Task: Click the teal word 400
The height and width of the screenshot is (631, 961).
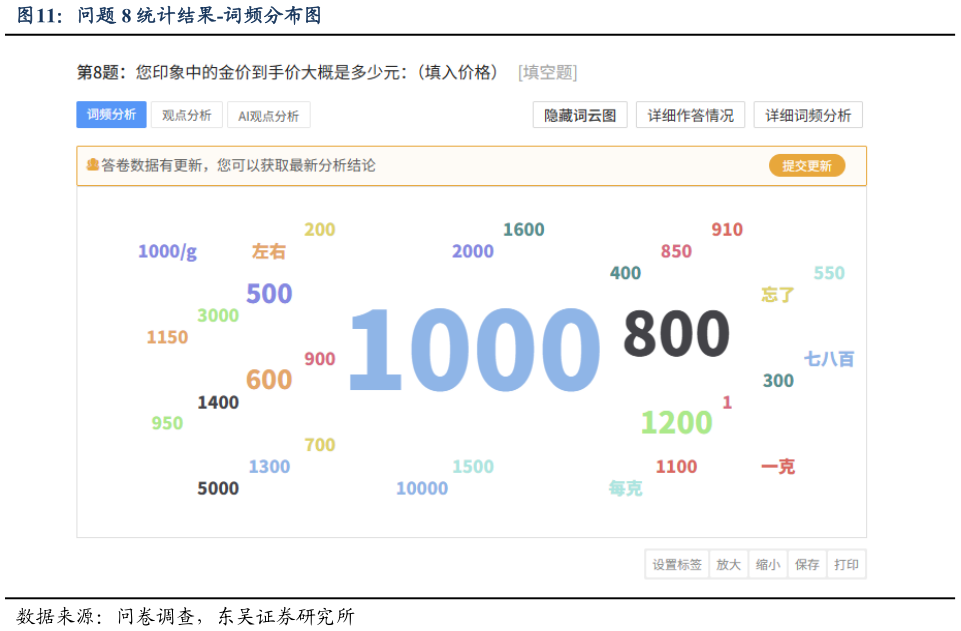Action: point(625,273)
